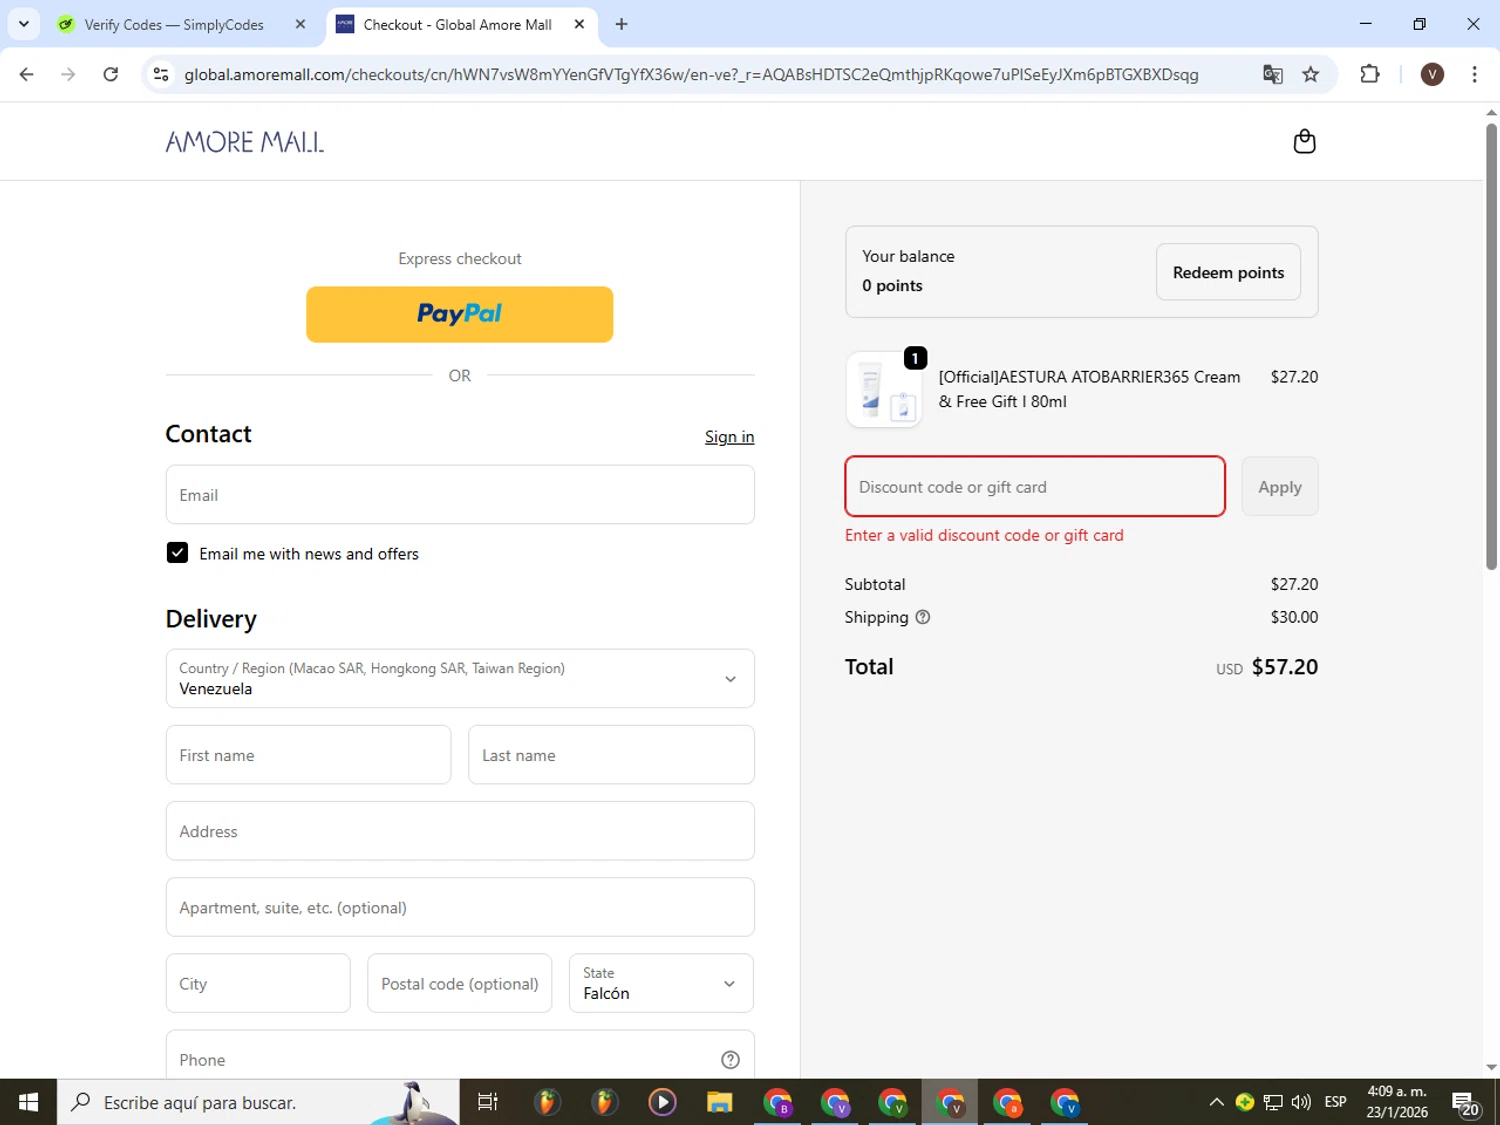Click the Phone field help icon

click(731, 1060)
